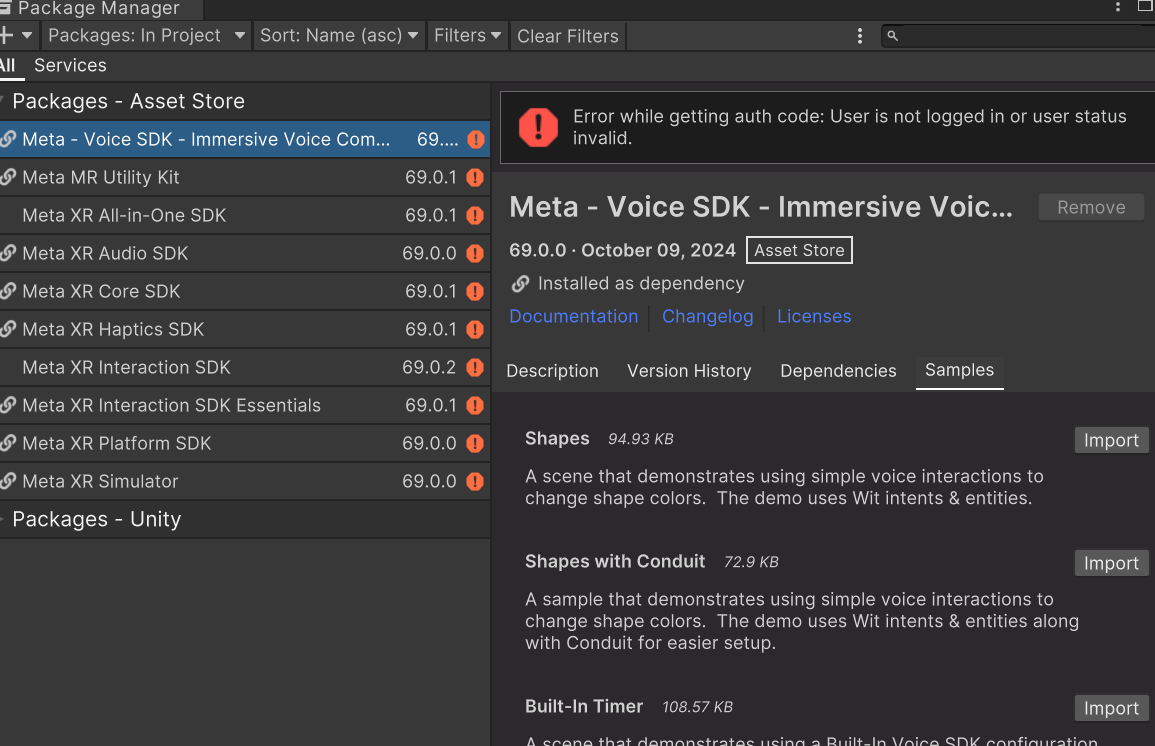Select Meta XR Haptics SDK package
The height and width of the screenshot is (746, 1155).
[x=245, y=329]
